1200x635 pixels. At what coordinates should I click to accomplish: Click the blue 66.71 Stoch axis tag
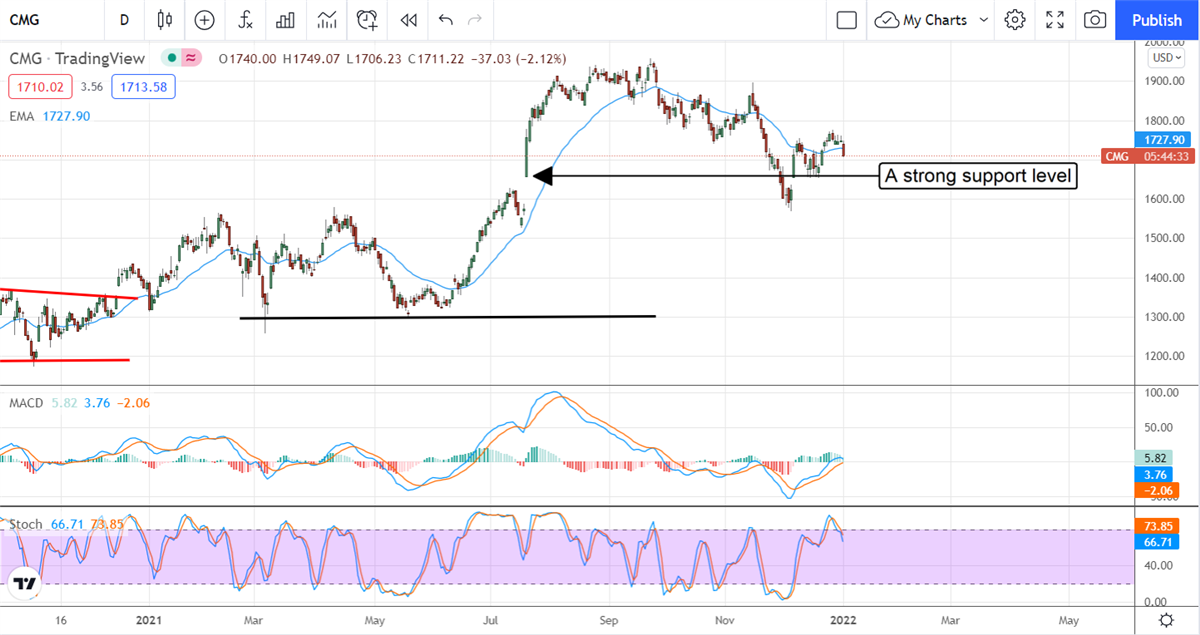pyautogui.click(x=1156, y=541)
